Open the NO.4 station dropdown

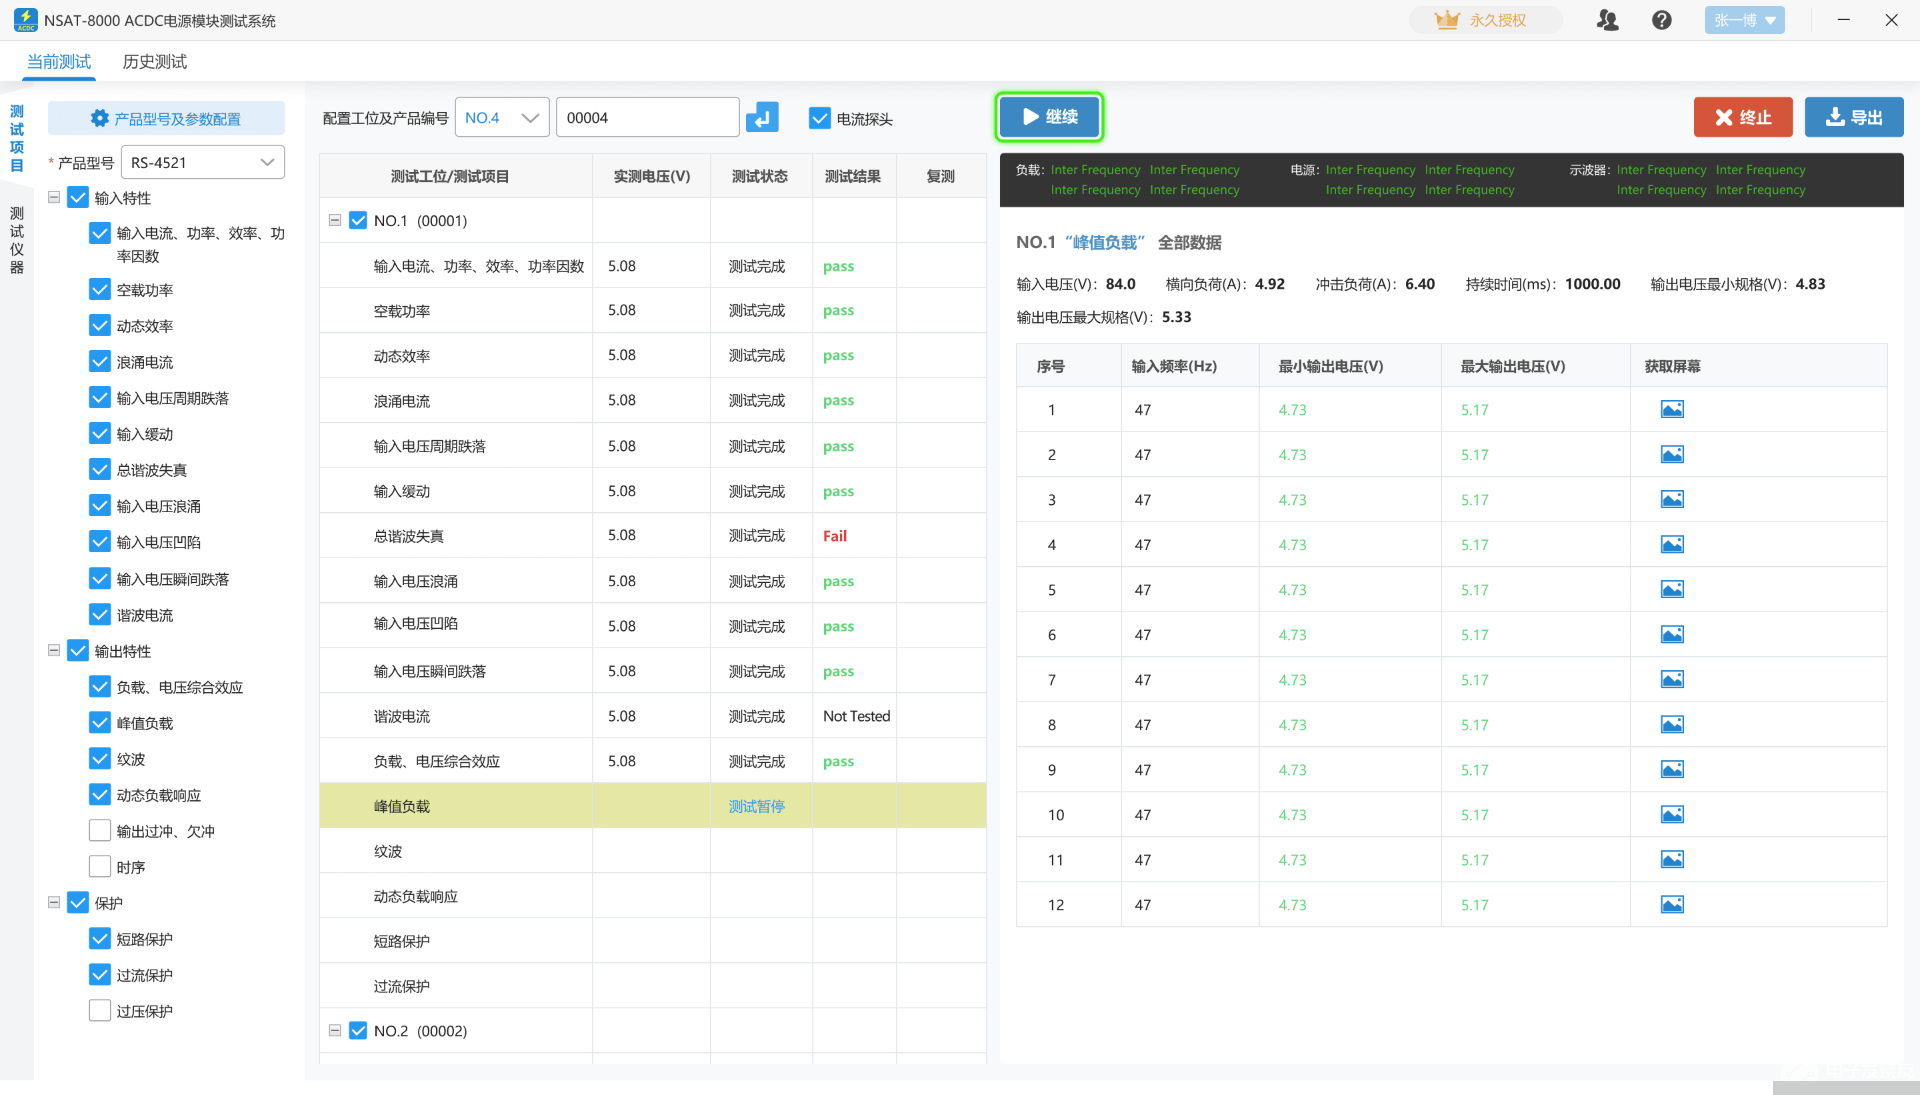coord(502,118)
